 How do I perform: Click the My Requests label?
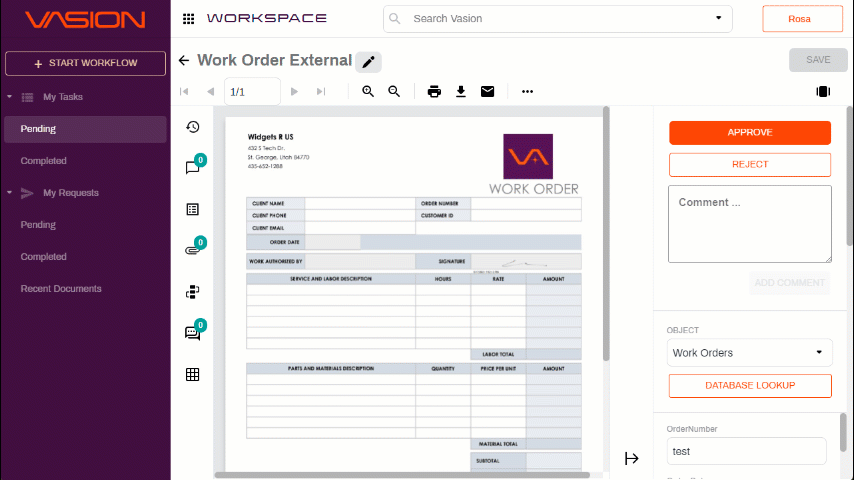click(71, 193)
